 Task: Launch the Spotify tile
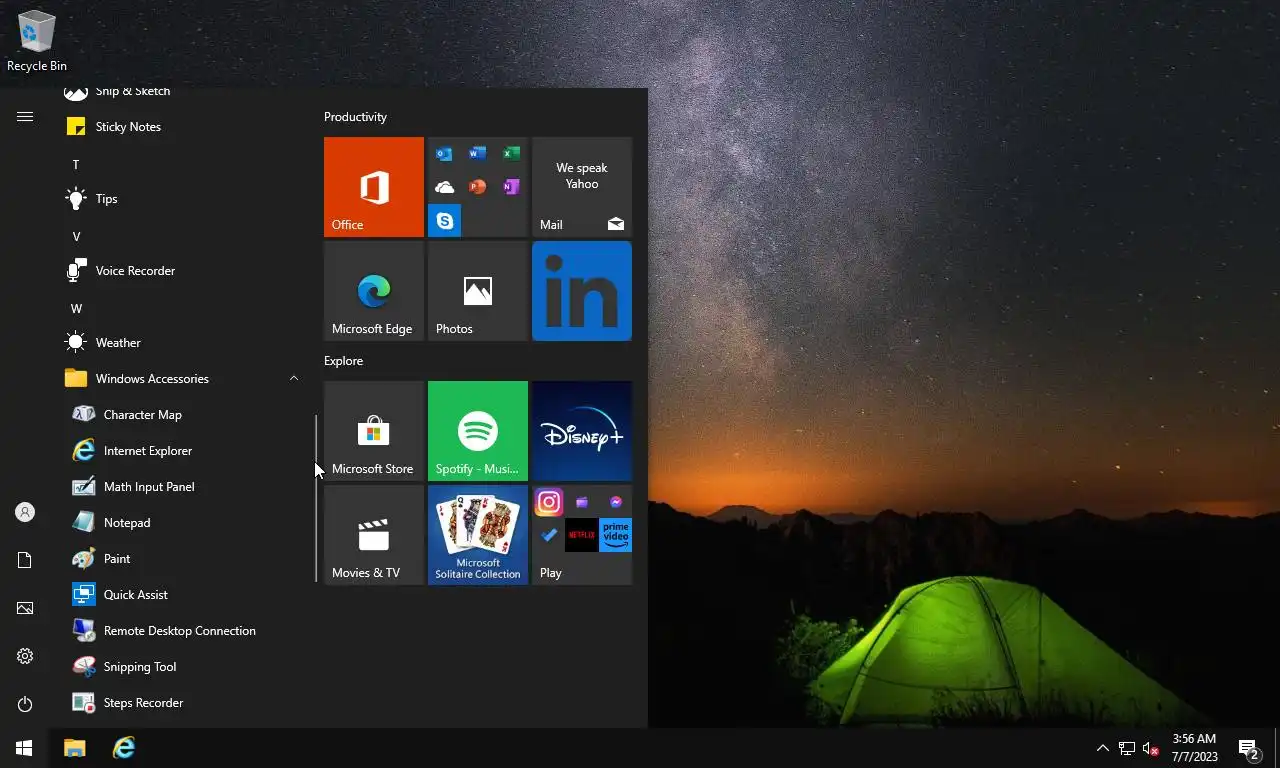pos(478,431)
